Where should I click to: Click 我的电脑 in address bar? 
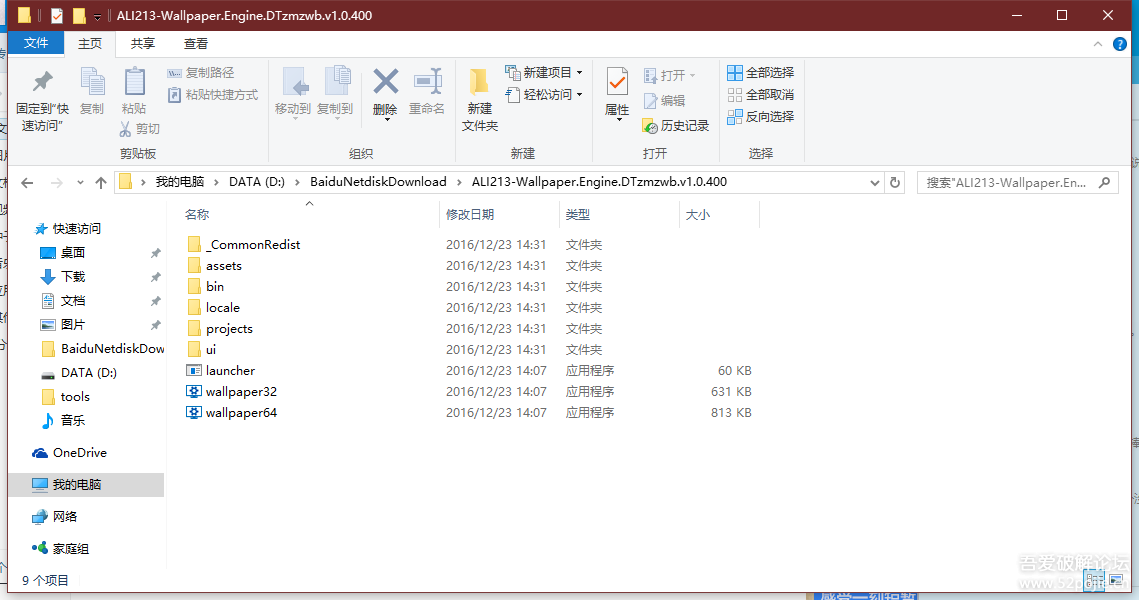(179, 182)
